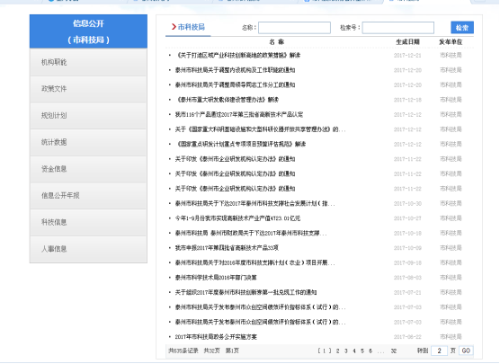This screenshot has height=364, width=500.
Task: Go to page 2 in pagination
Action: (x=338, y=351)
